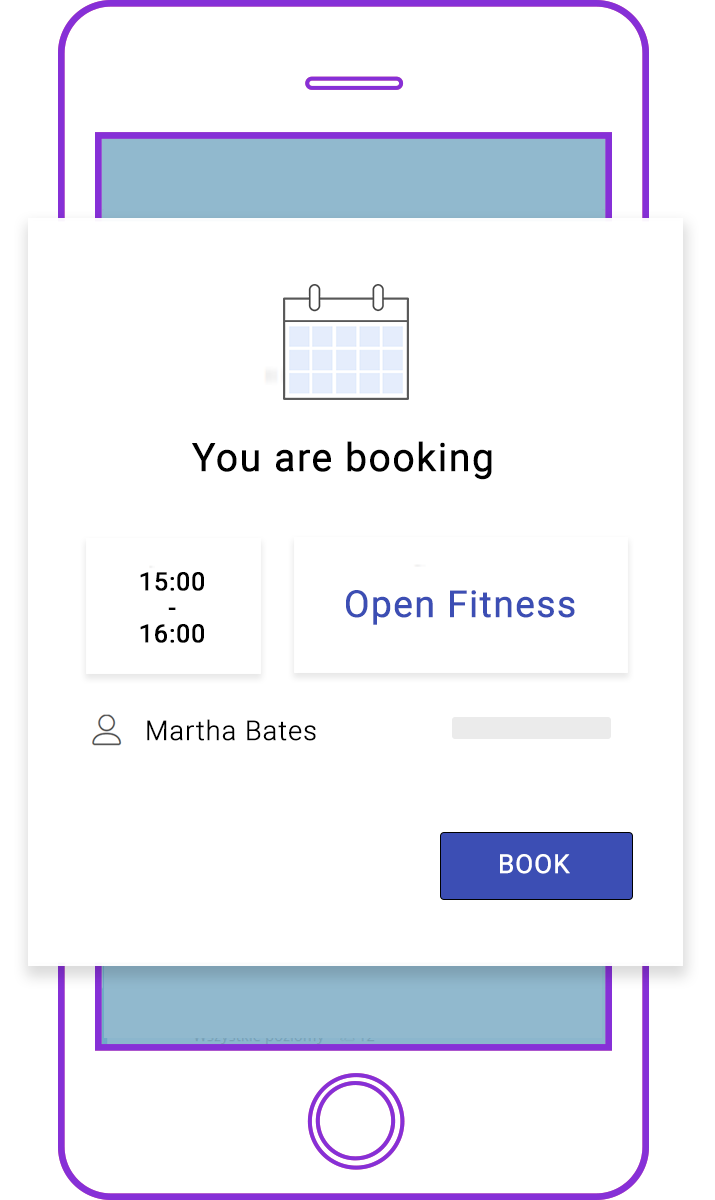
Task: Click the right binder ring on calendar
Action: pos(378,297)
